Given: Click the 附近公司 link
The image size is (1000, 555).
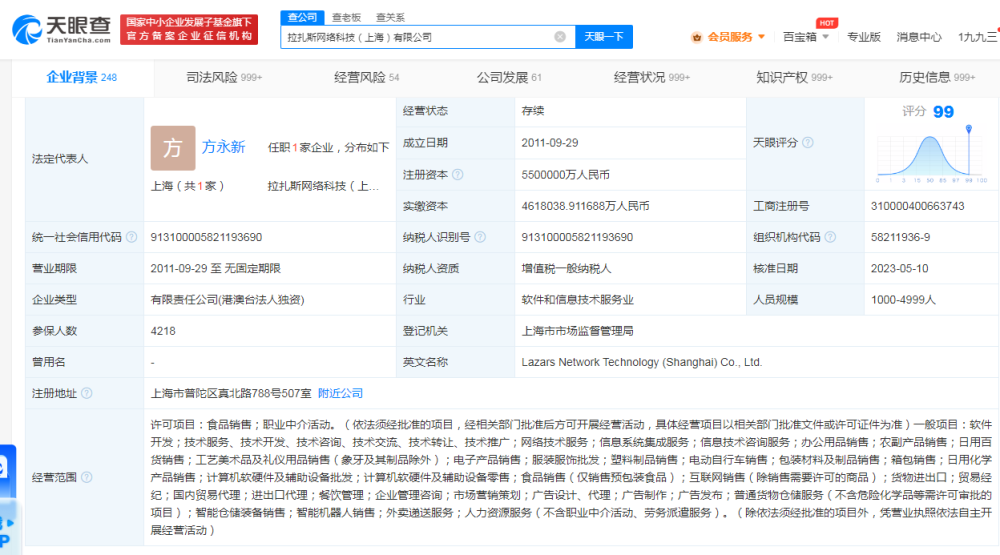Looking at the screenshot, I should pyautogui.click(x=341, y=393).
